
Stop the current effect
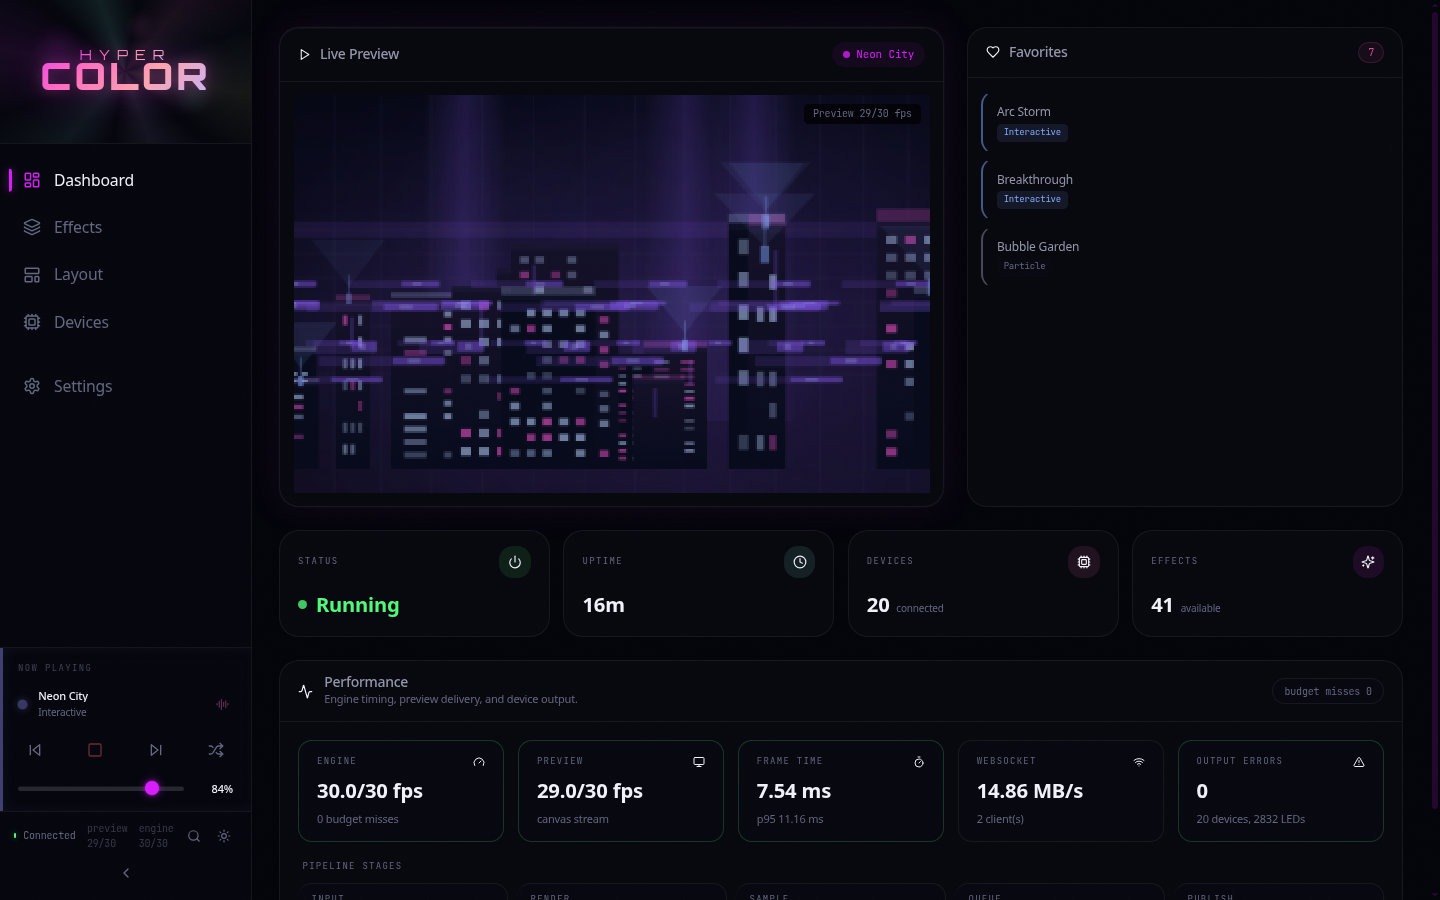tap(95, 750)
